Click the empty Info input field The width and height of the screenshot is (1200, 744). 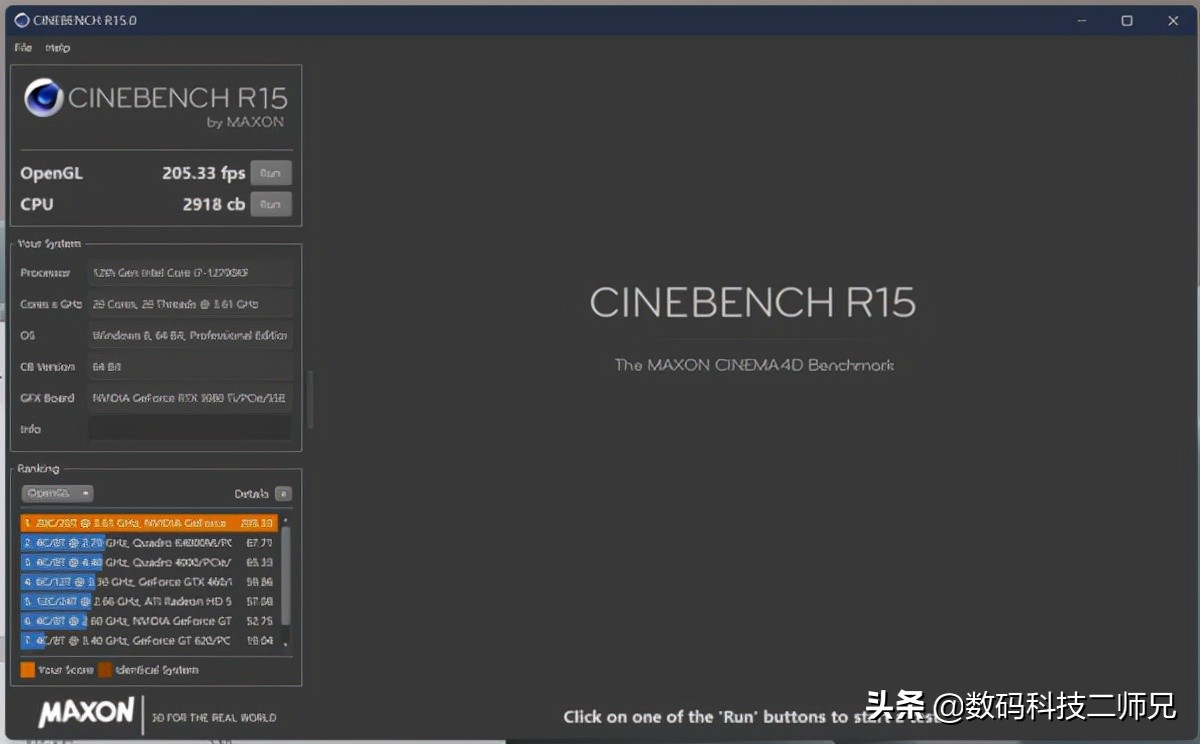pos(190,429)
